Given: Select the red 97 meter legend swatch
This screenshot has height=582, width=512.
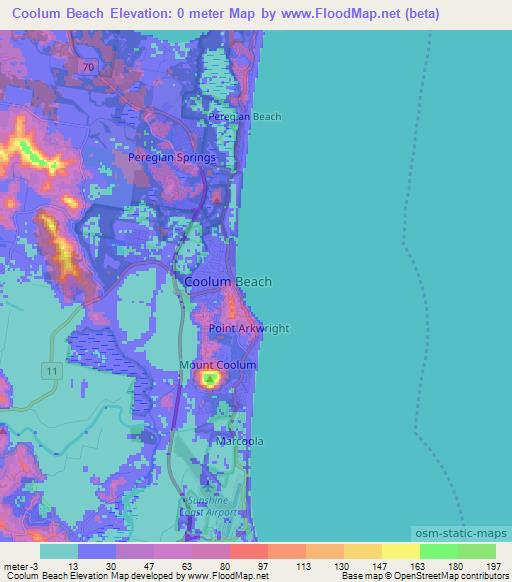Looking at the screenshot, I should (x=249, y=551).
